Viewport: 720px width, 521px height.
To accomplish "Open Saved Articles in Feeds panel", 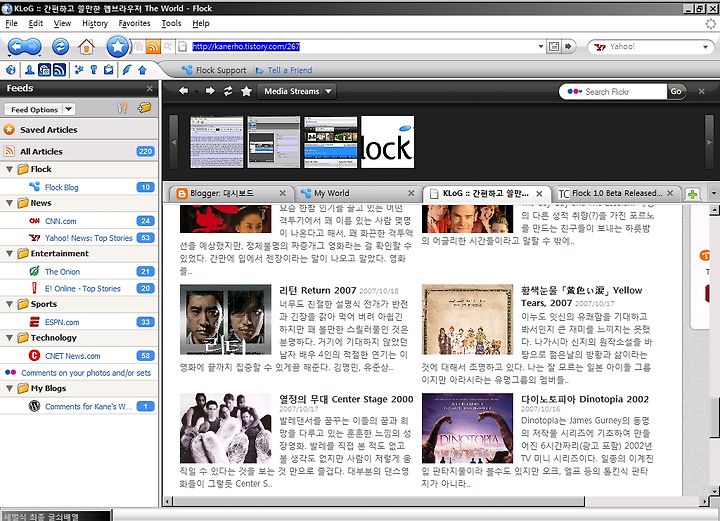I will coord(79,130).
